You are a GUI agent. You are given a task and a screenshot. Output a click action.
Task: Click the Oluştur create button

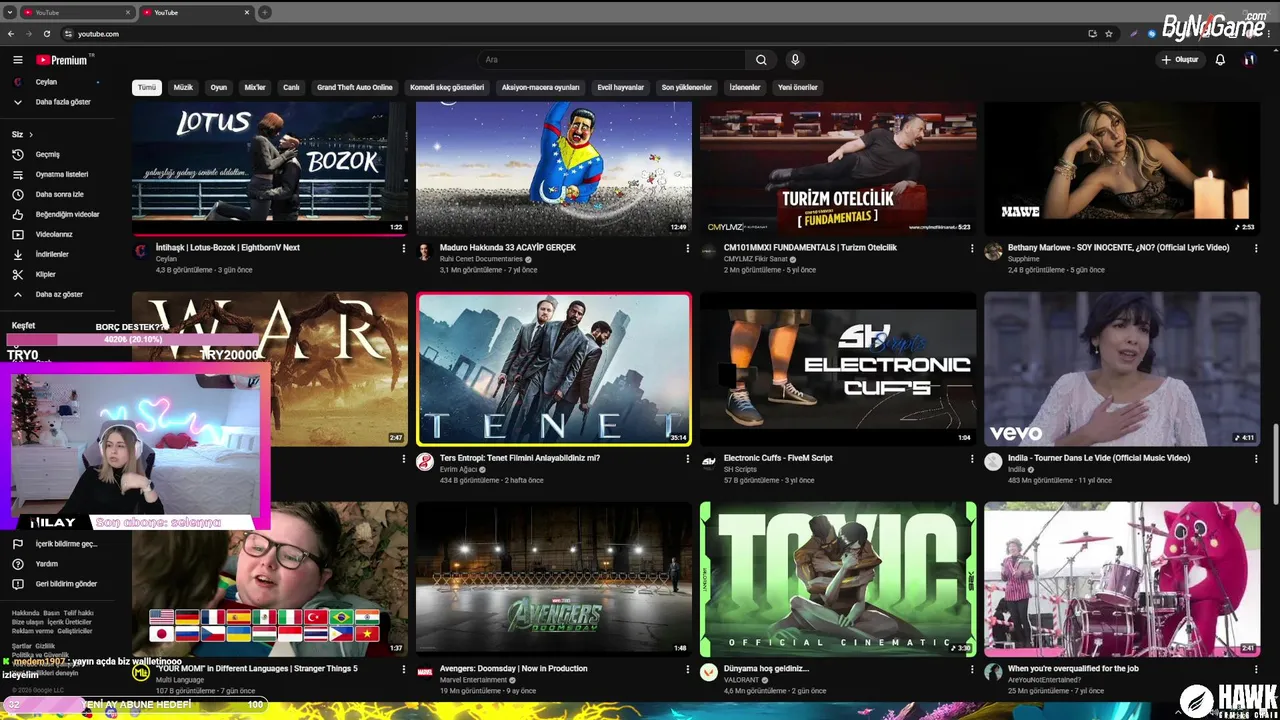tap(1179, 60)
